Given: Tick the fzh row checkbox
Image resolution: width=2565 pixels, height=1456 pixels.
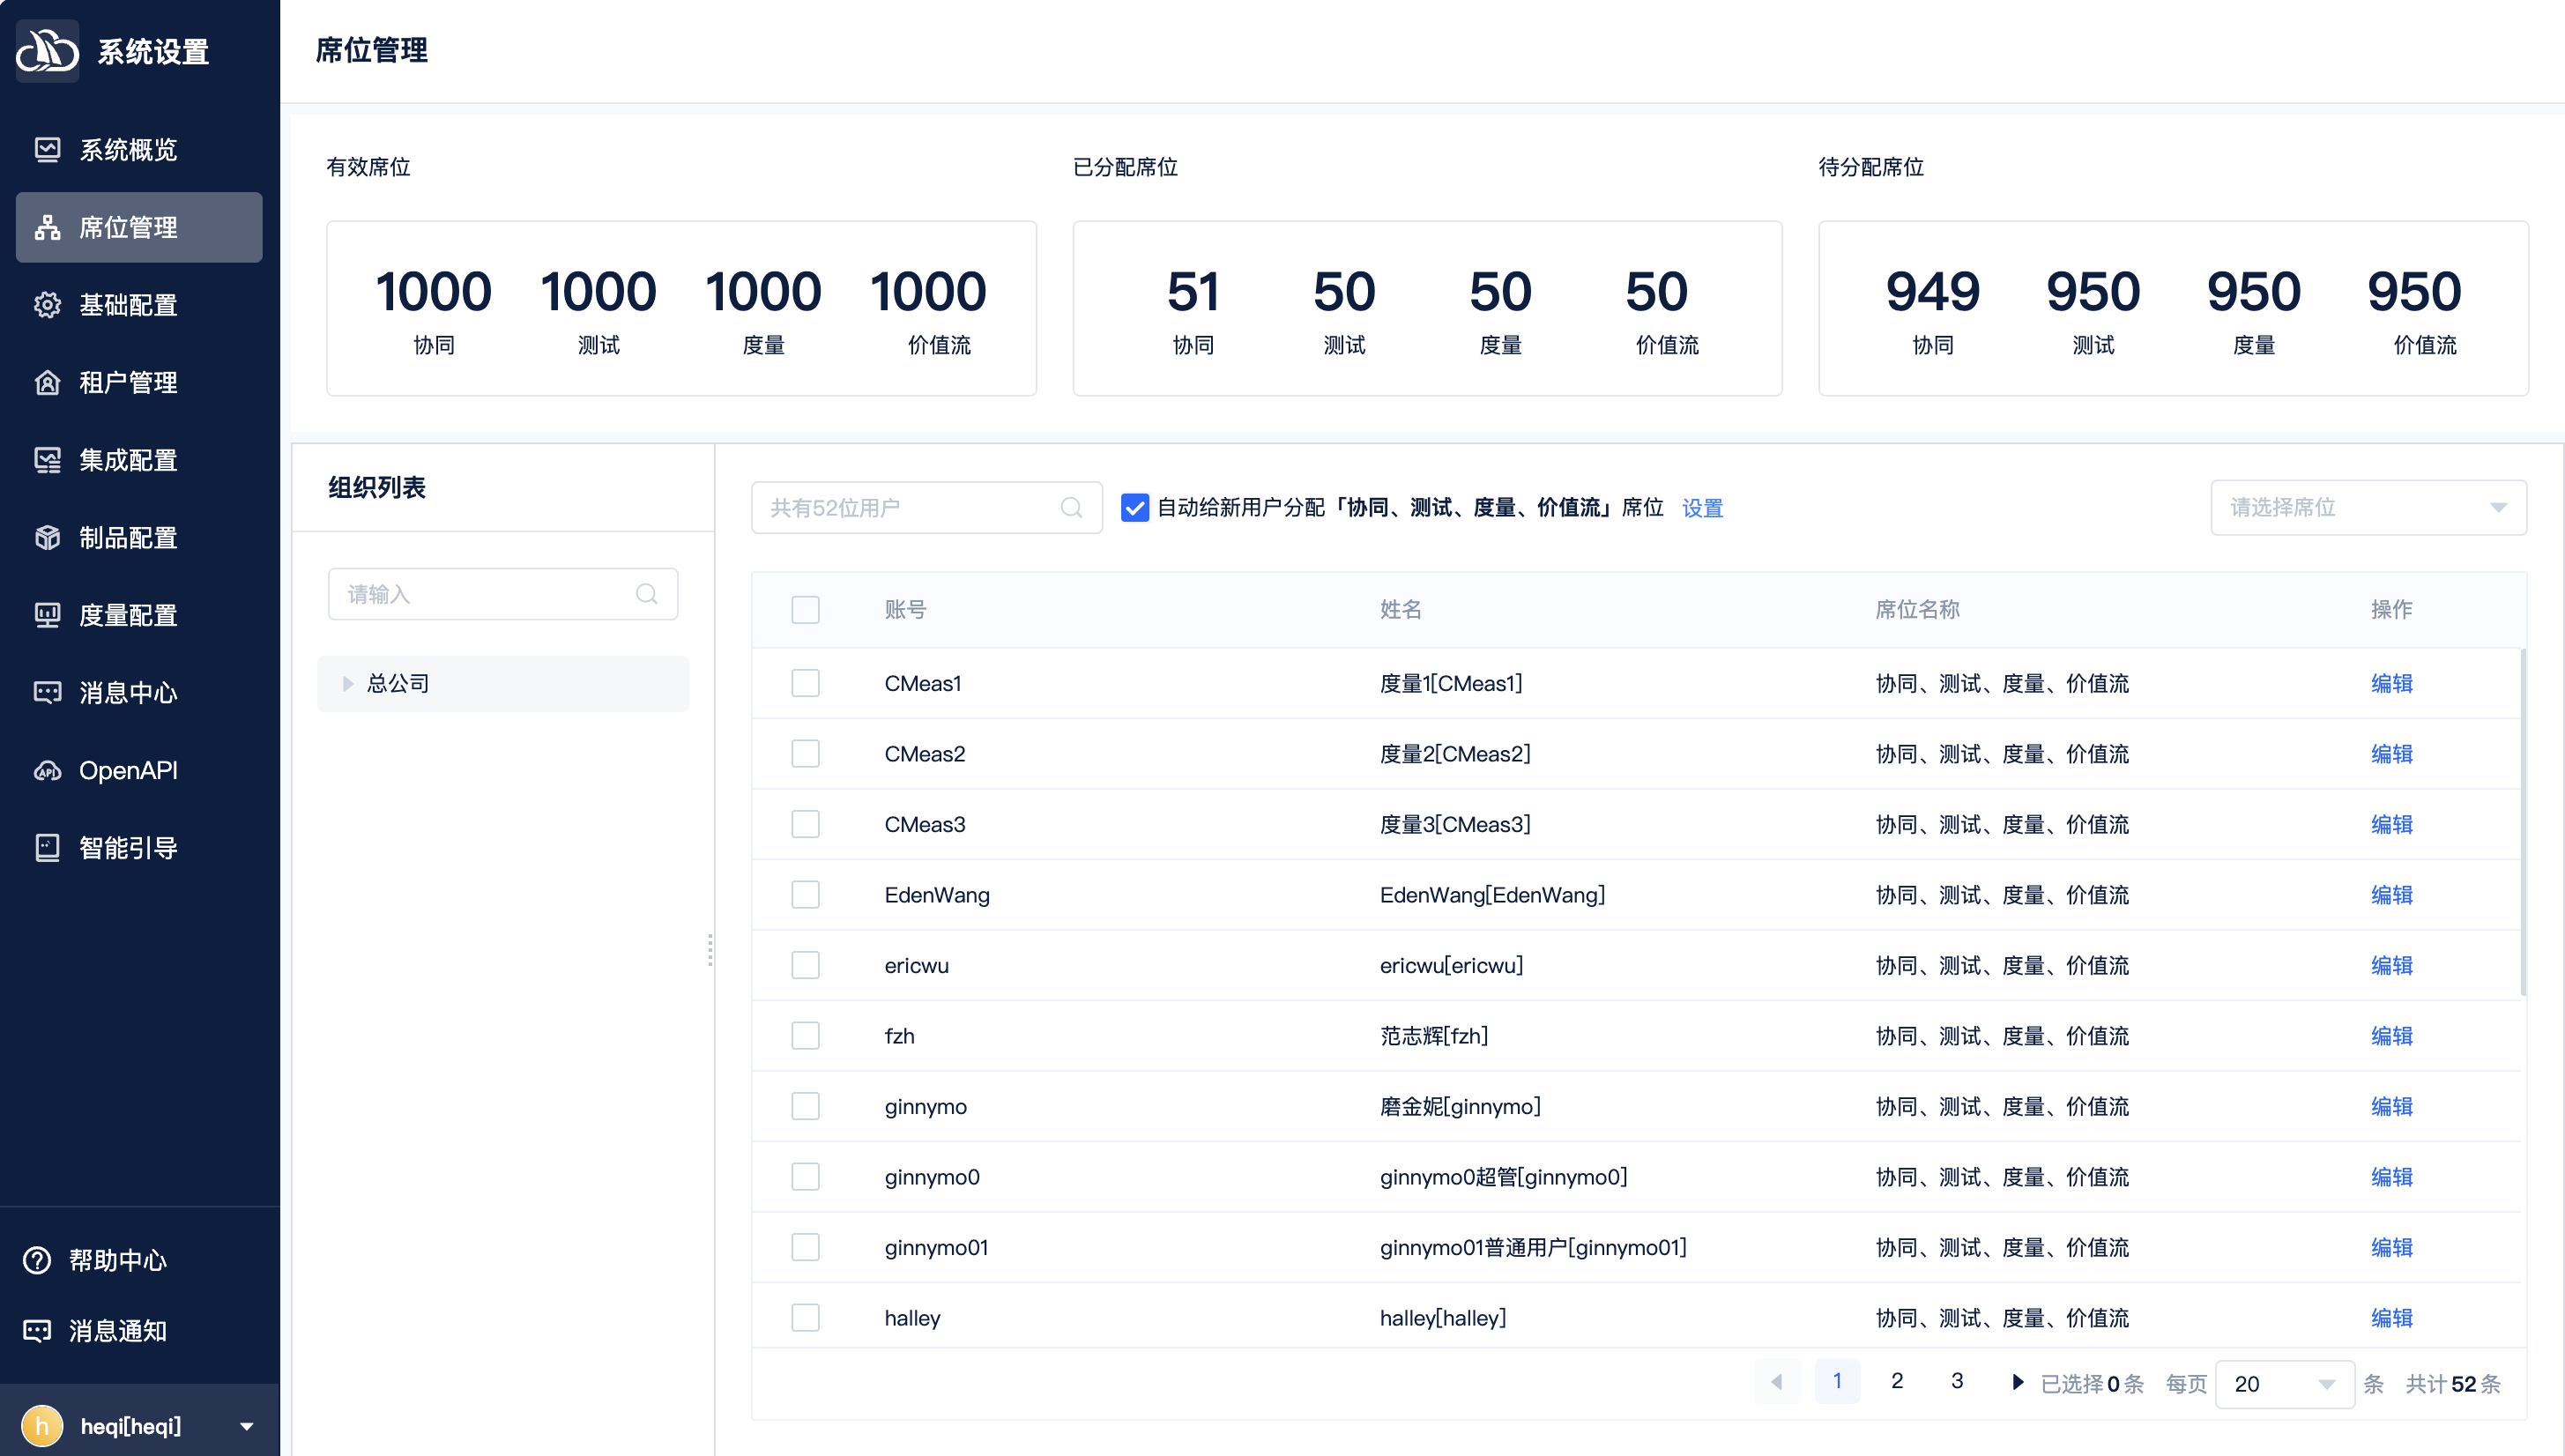Looking at the screenshot, I should pyautogui.click(x=805, y=1036).
